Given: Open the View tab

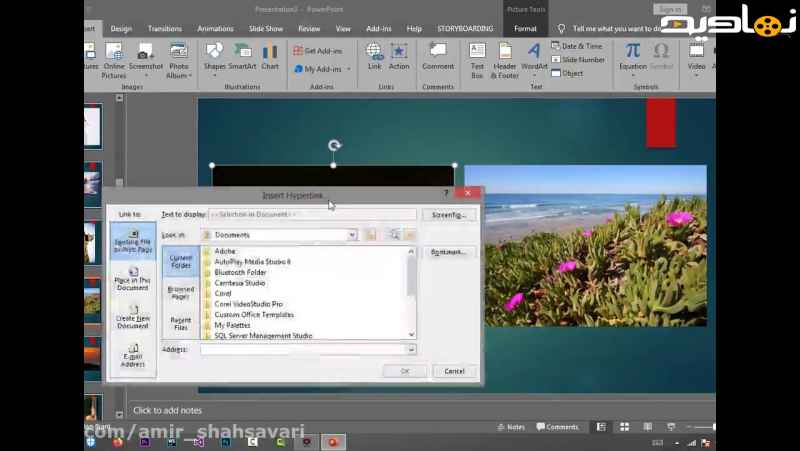Looking at the screenshot, I should pos(343,29).
